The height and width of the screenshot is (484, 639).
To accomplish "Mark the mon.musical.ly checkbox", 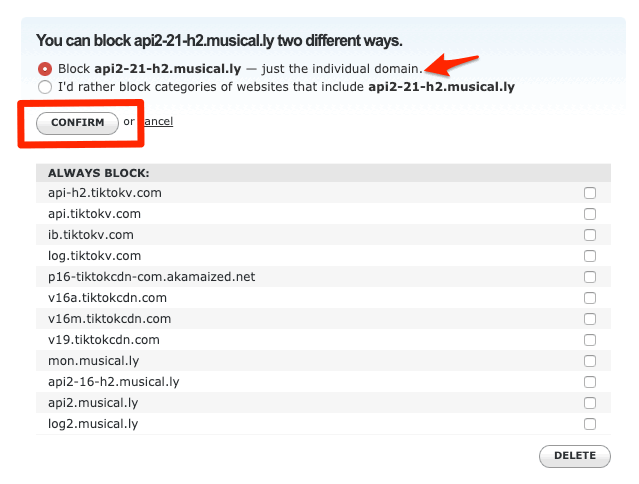I will click(590, 361).
